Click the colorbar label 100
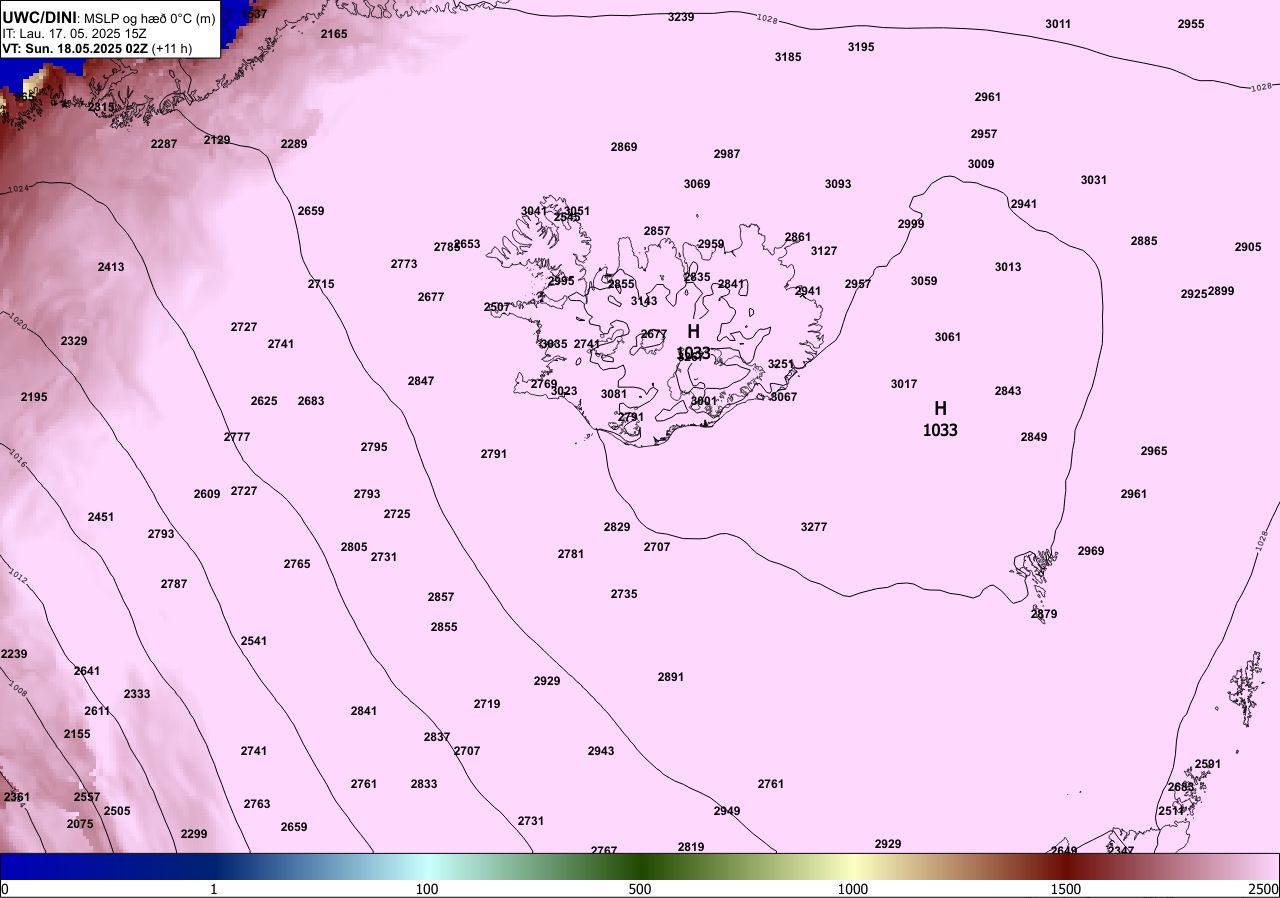1280x898 pixels. point(427,889)
